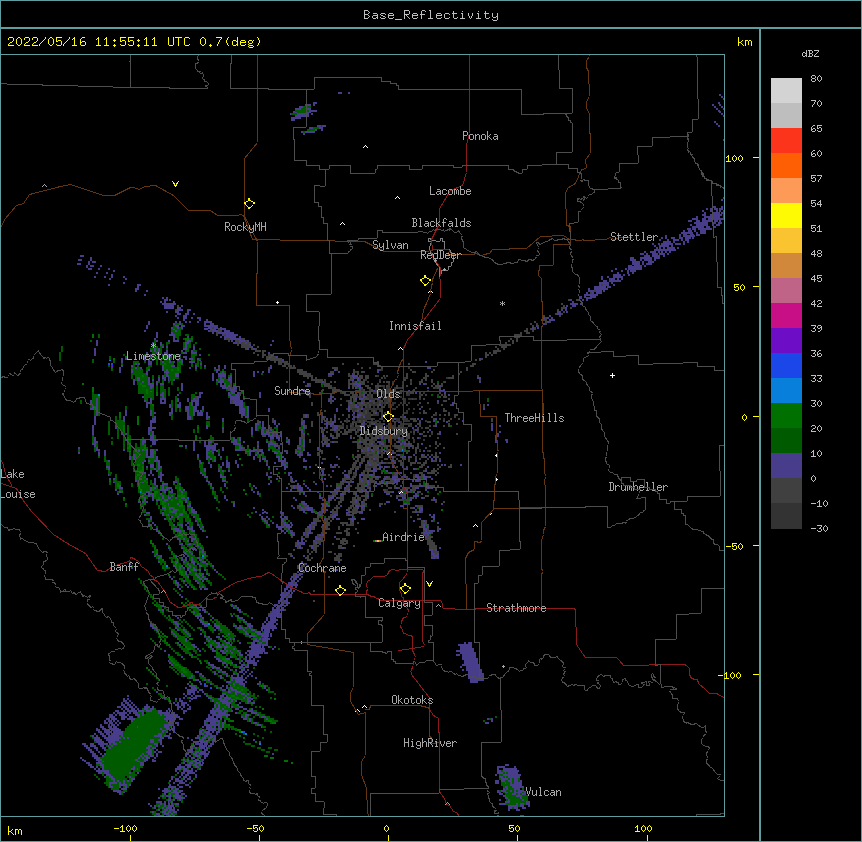Click the dark green 20-10 dBZ legend swatch
The image size is (862, 842).
[786, 441]
